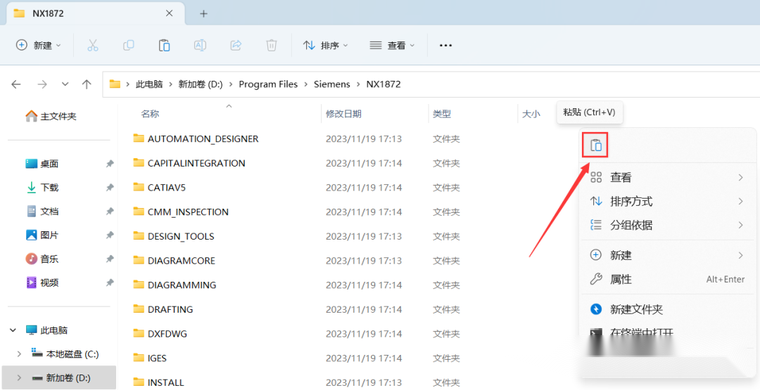Viewport: 760px width, 390px height.
Task: Expand 新建 submenu in context menu
Action: click(668, 255)
